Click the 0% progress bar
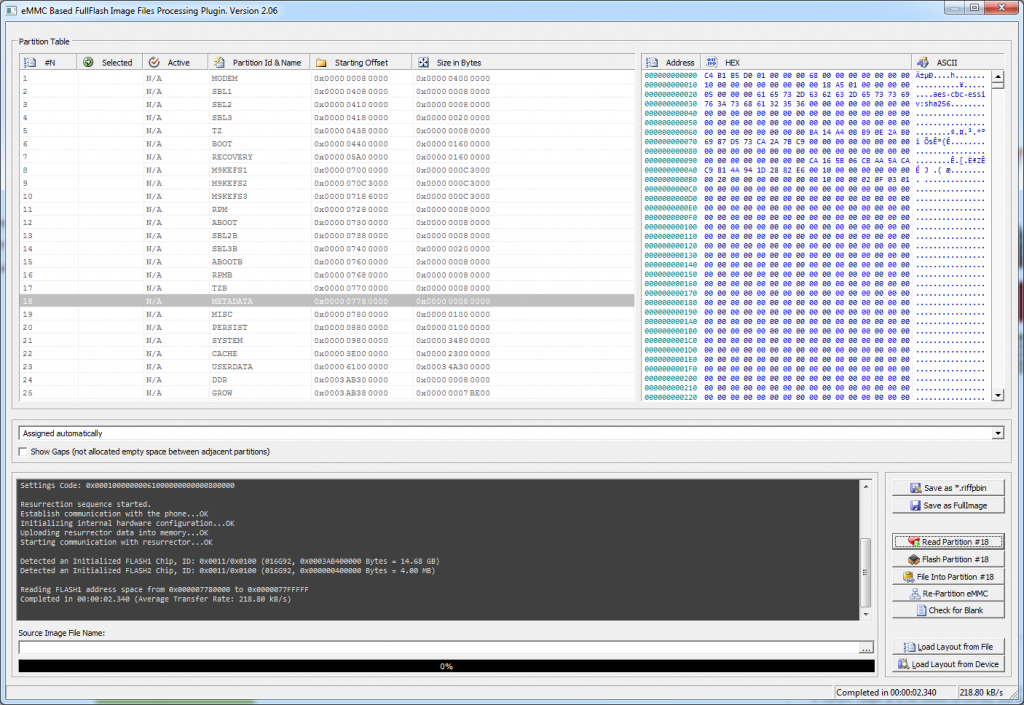This screenshot has width=1024, height=705. [x=446, y=666]
